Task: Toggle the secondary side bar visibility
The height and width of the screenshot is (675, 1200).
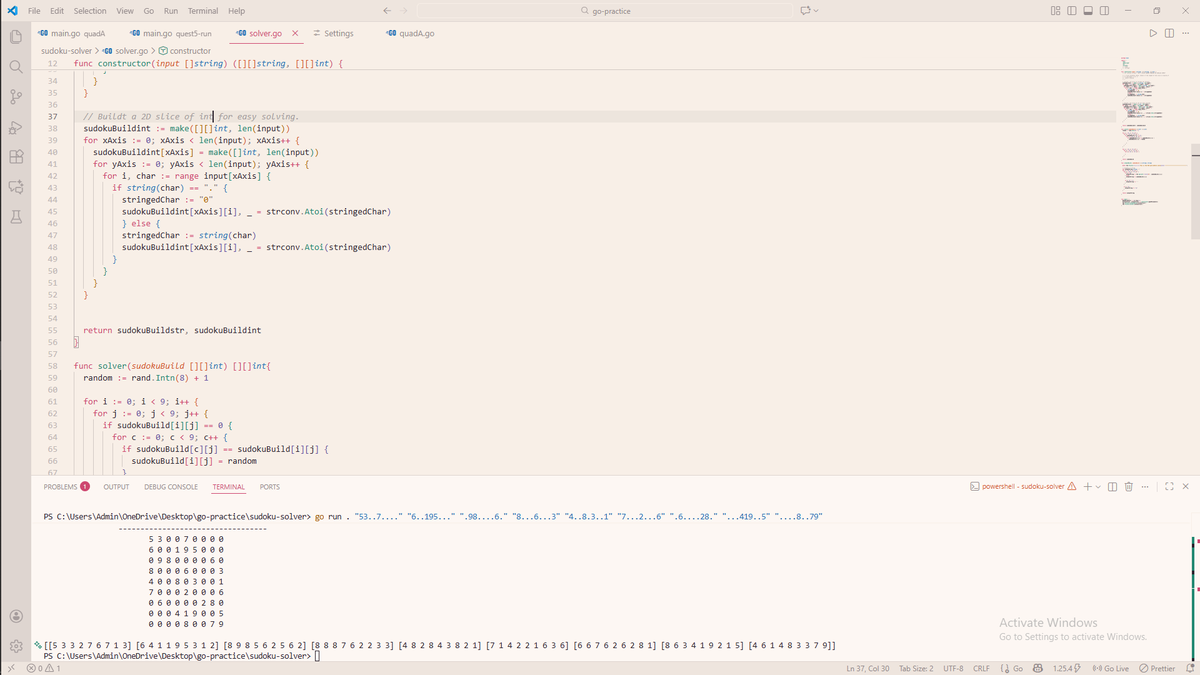Action: click(x=1104, y=11)
